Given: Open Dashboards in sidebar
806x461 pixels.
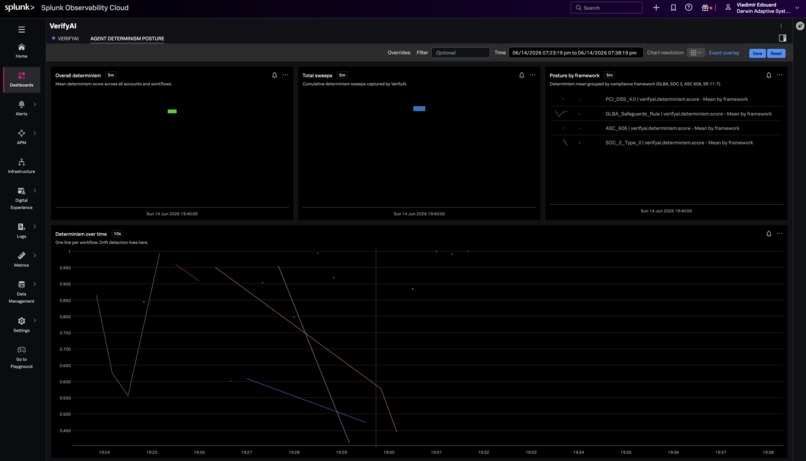Looking at the screenshot, I should [x=22, y=79].
